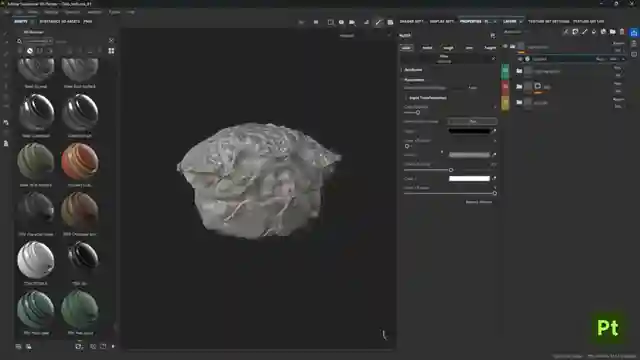Viewport: 640px width, 360px height.
Task: Toggle the rough channel button
Action: click(448, 48)
